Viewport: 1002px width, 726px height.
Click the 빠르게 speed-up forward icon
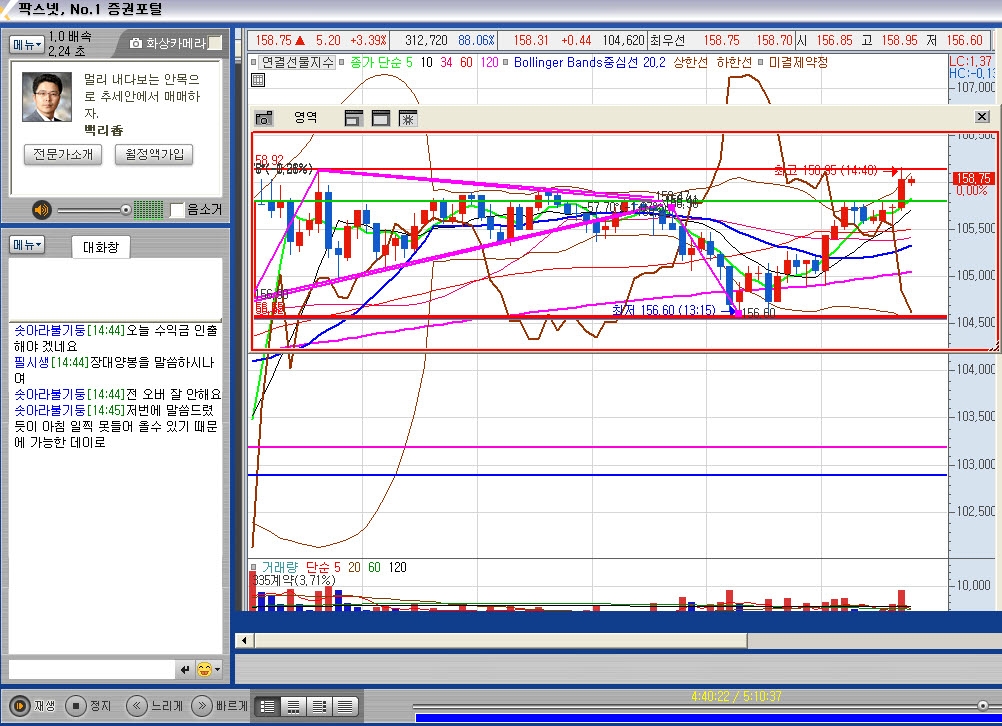(201, 706)
